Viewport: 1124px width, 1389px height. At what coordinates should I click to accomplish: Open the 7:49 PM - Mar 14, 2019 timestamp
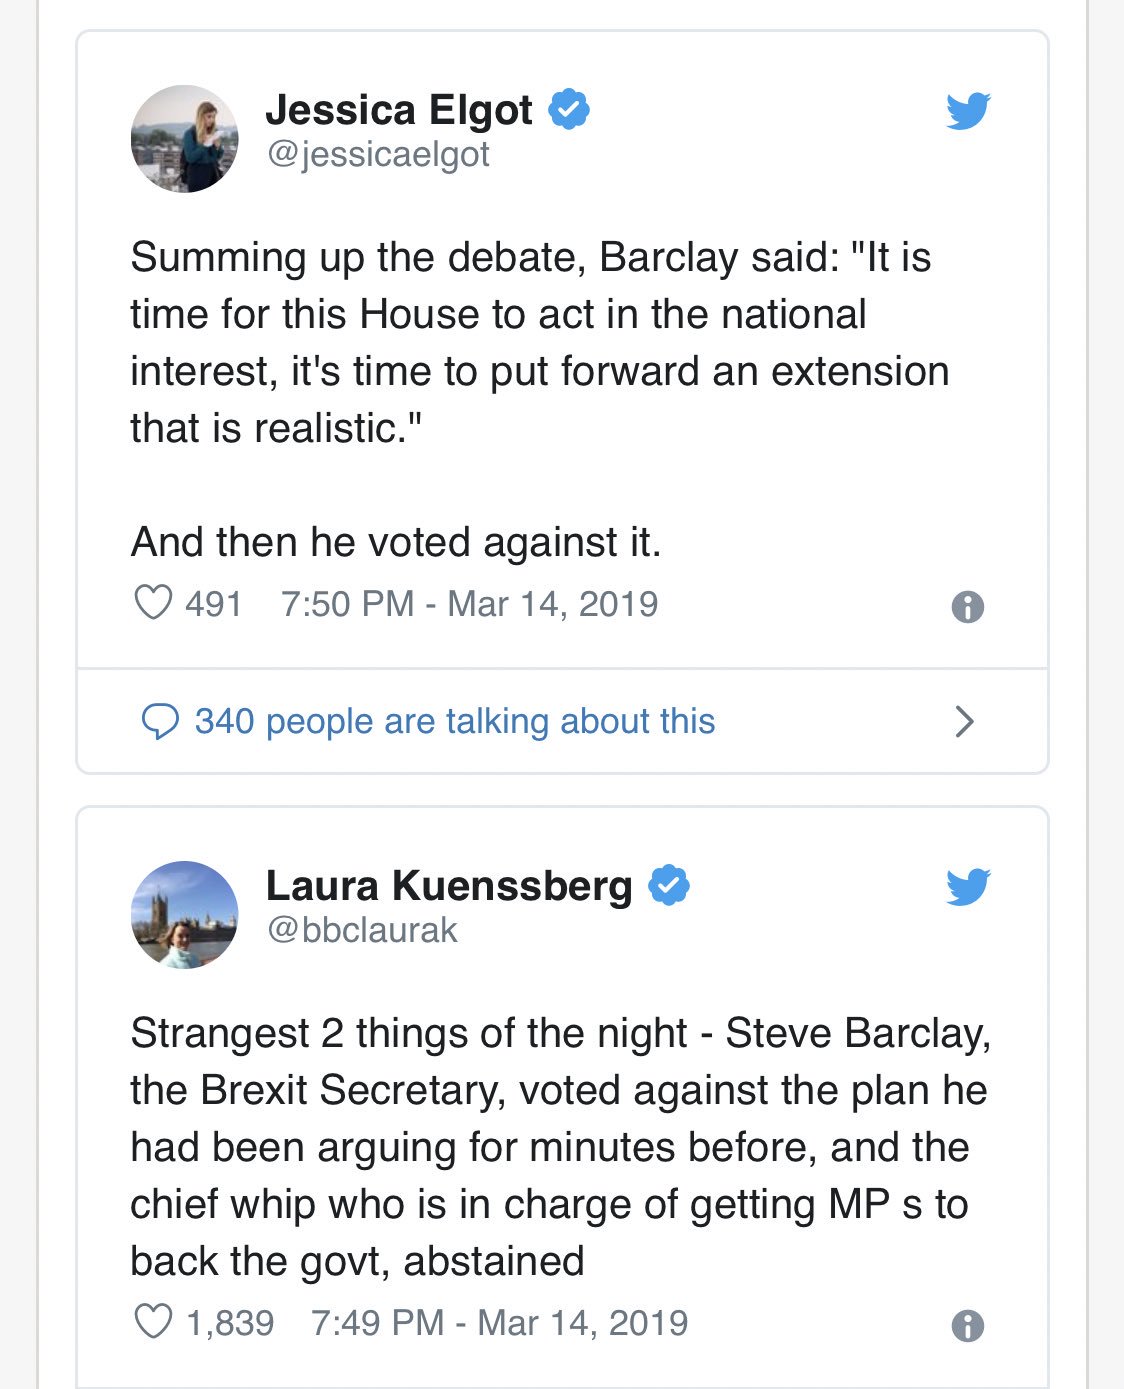(499, 1323)
